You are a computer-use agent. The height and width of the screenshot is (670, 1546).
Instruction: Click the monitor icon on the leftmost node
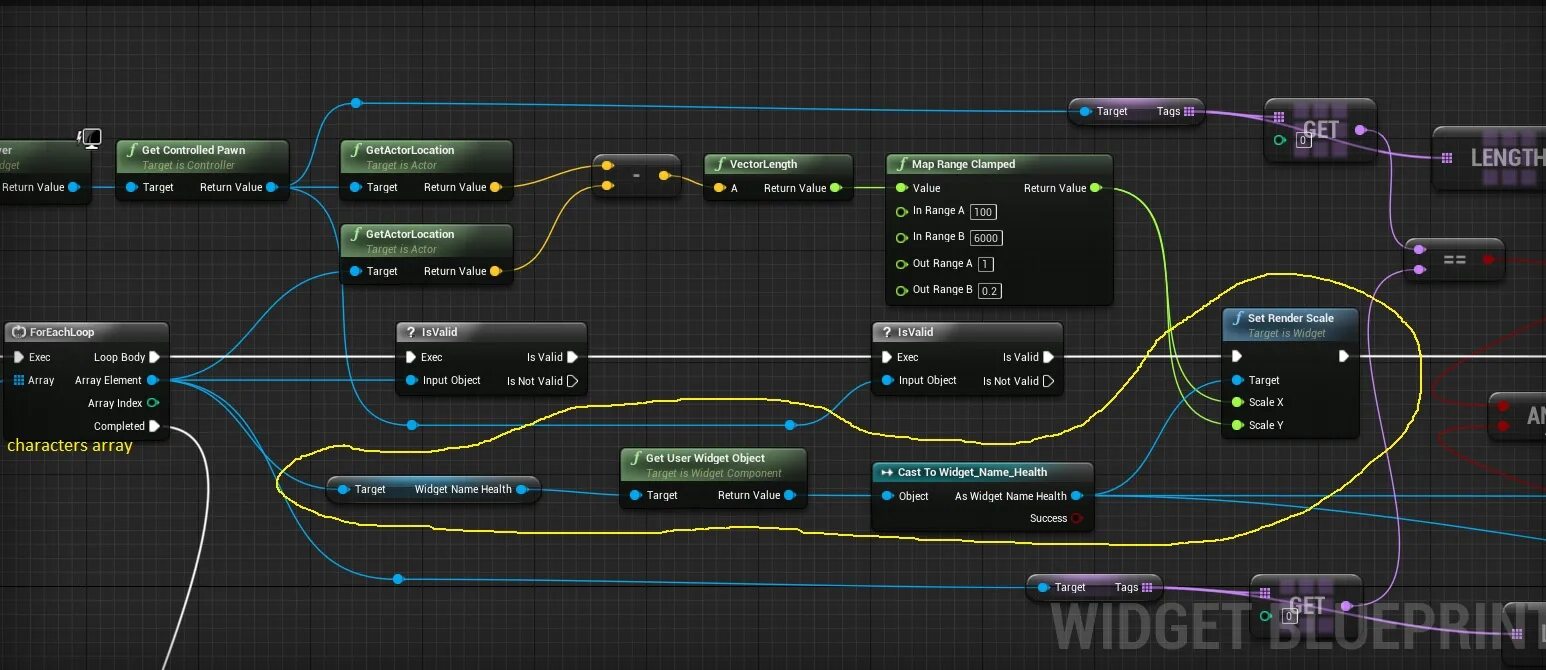click(x=90, y=137)
